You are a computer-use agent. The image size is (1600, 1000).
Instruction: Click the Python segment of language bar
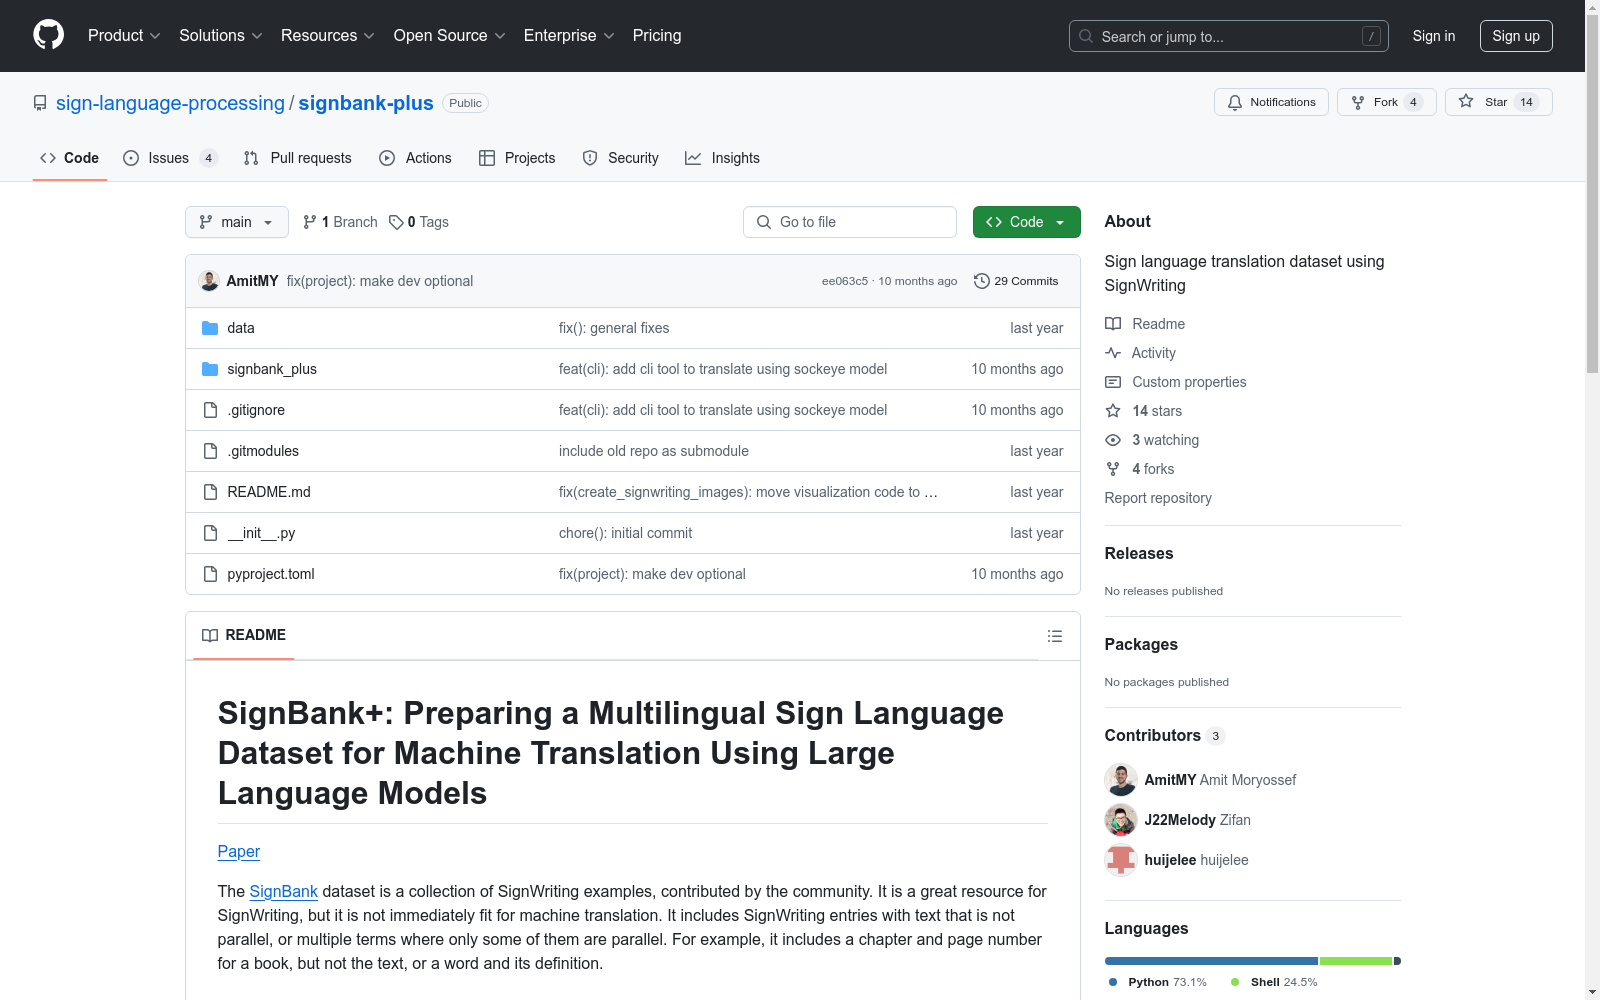pyautogui.click(x=1211, y=961)
